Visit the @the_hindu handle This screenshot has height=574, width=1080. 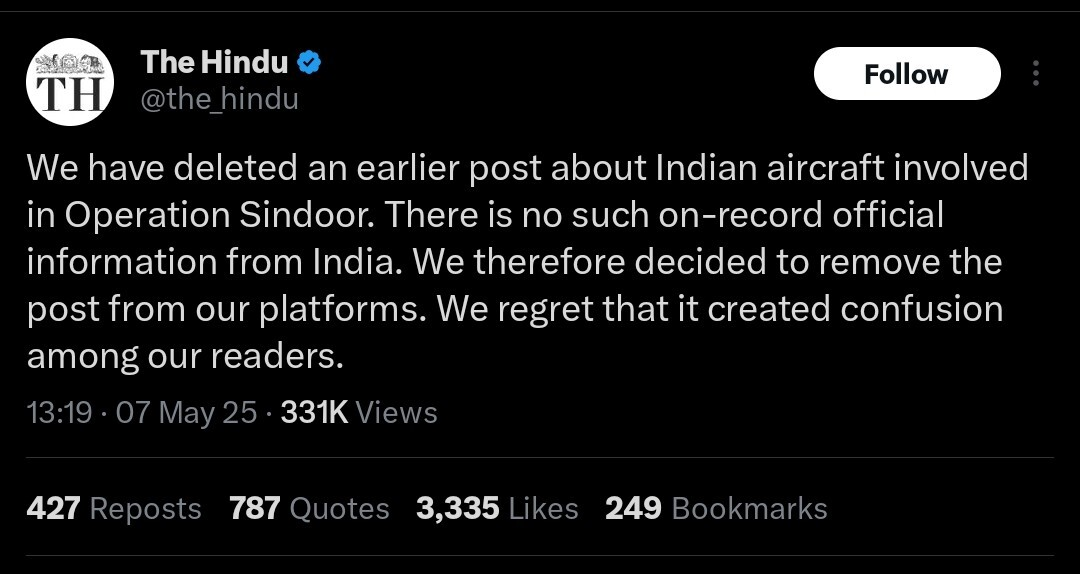pos(220,99)
